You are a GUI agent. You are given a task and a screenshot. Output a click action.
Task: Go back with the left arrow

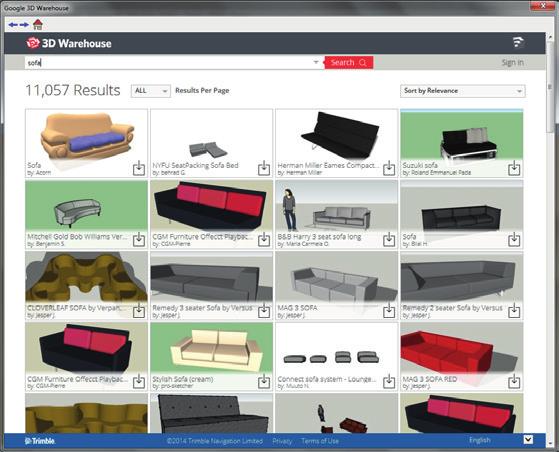[13, 25]
